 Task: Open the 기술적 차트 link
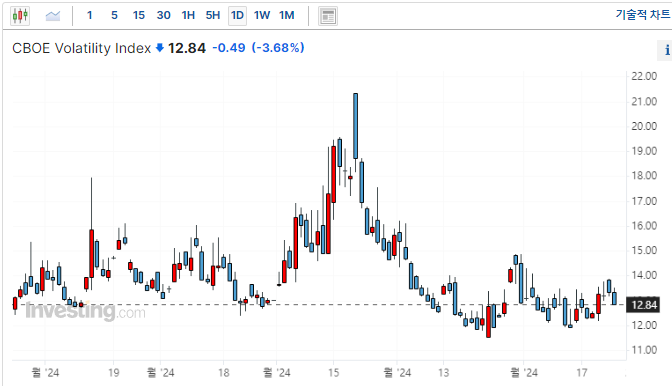[643, 15]
